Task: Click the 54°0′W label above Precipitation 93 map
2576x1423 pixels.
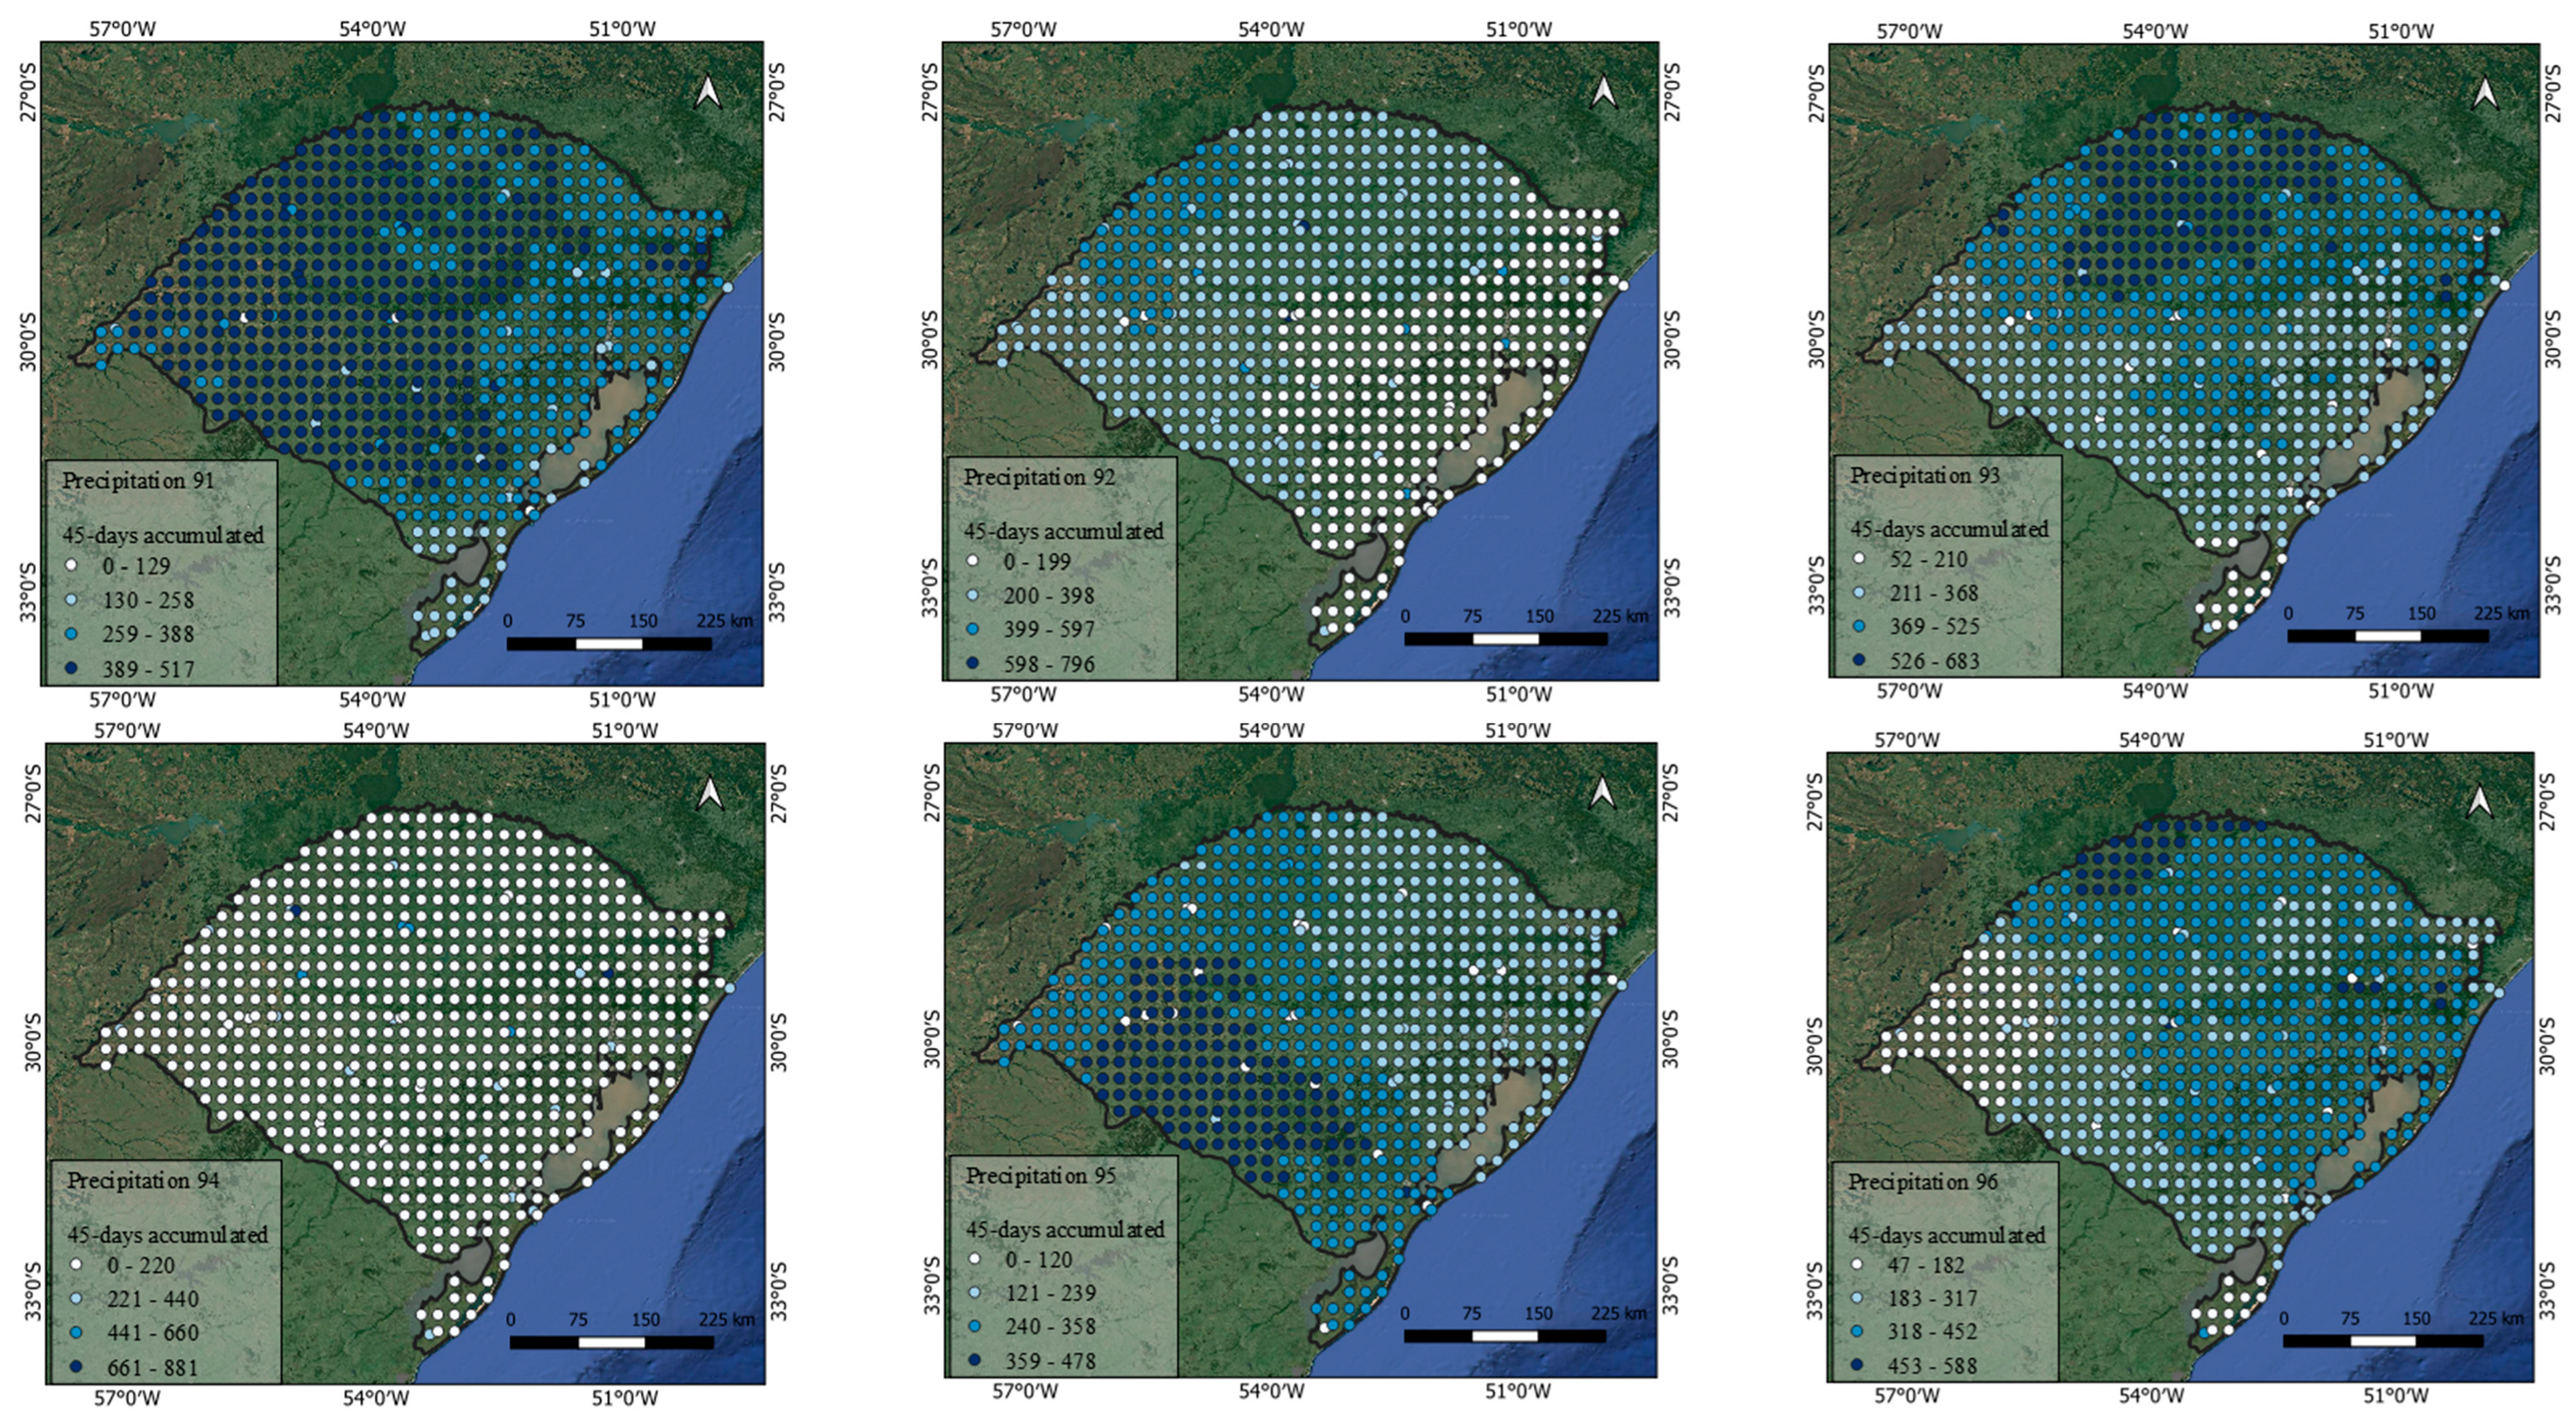Action: coord(2155,31)
